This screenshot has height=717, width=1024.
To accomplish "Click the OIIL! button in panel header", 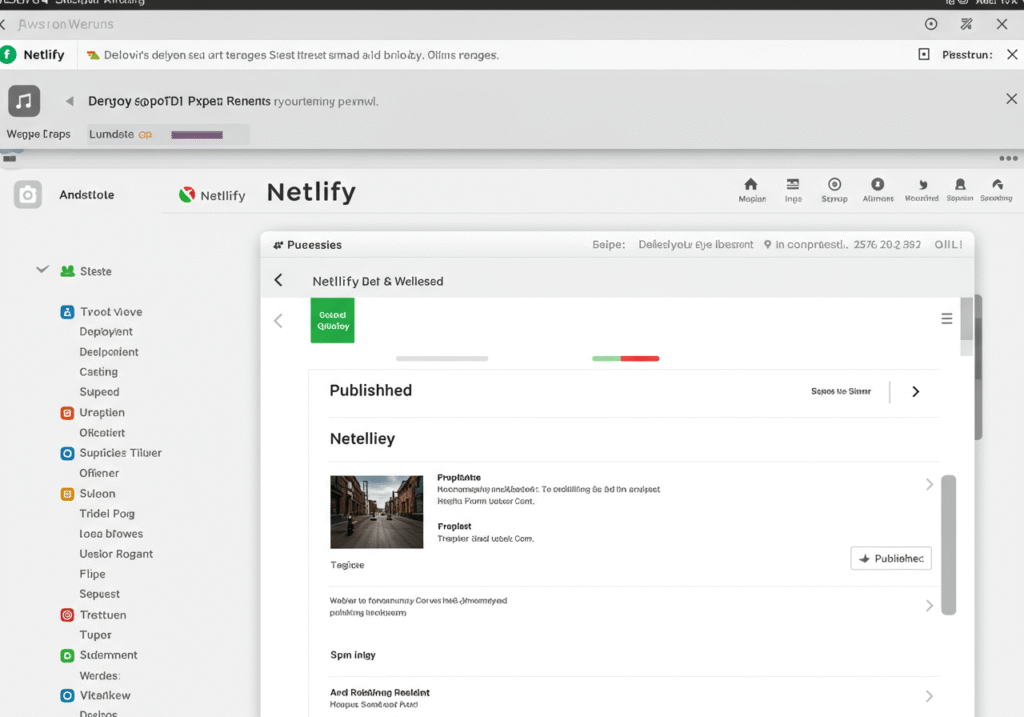I will 948,244.
